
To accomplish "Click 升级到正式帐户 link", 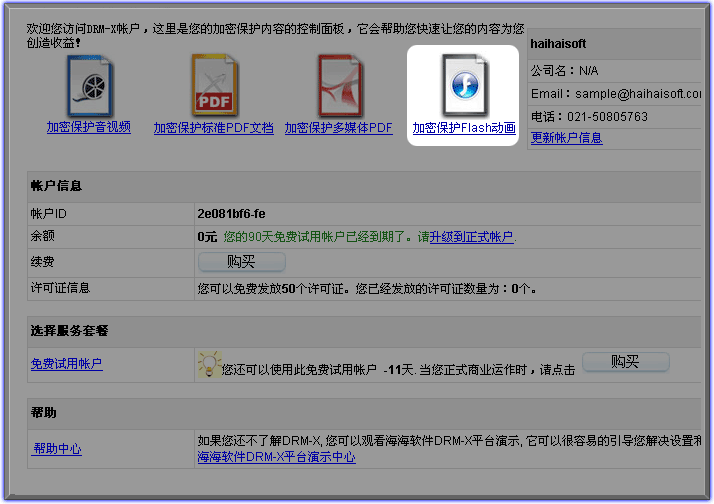I will (x=472, y=237).
